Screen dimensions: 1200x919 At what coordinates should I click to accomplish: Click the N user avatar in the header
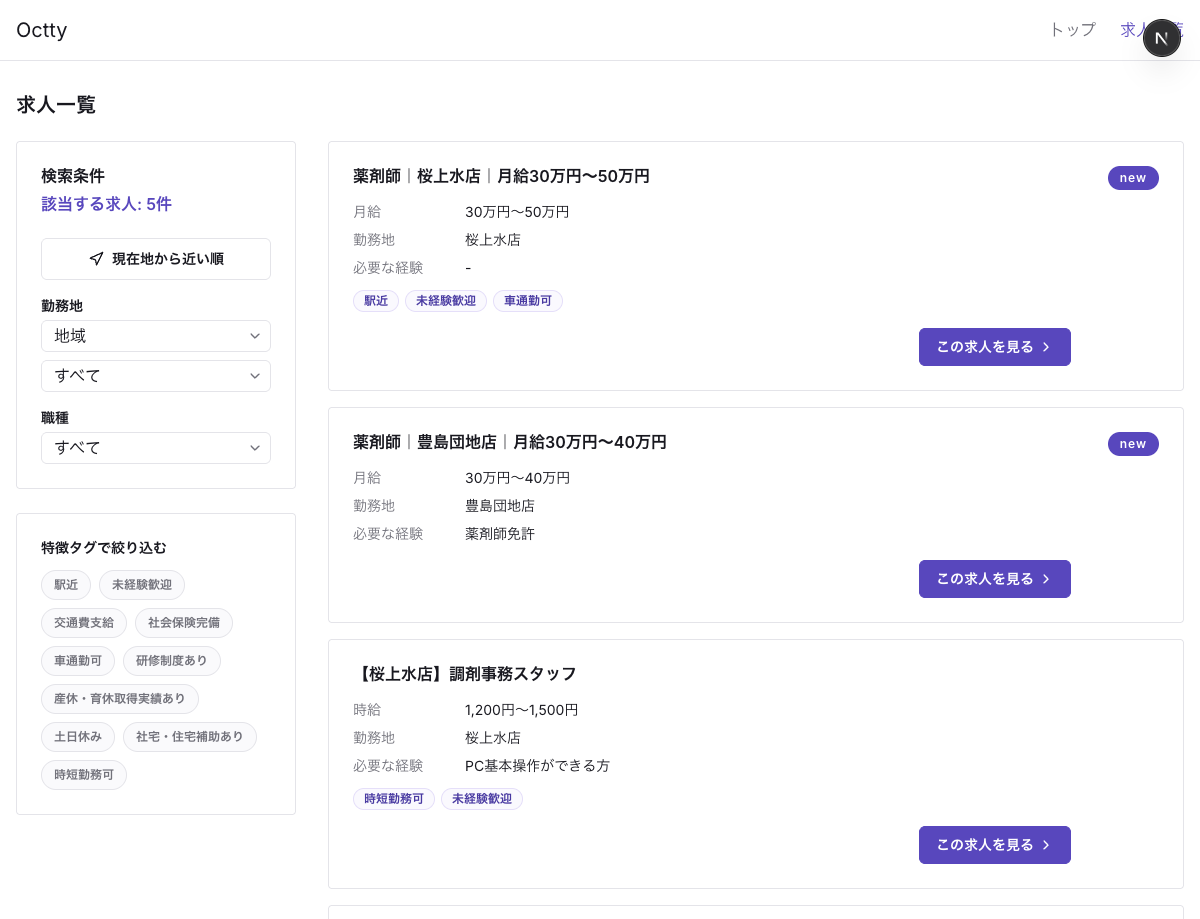tap(1162, 37)
